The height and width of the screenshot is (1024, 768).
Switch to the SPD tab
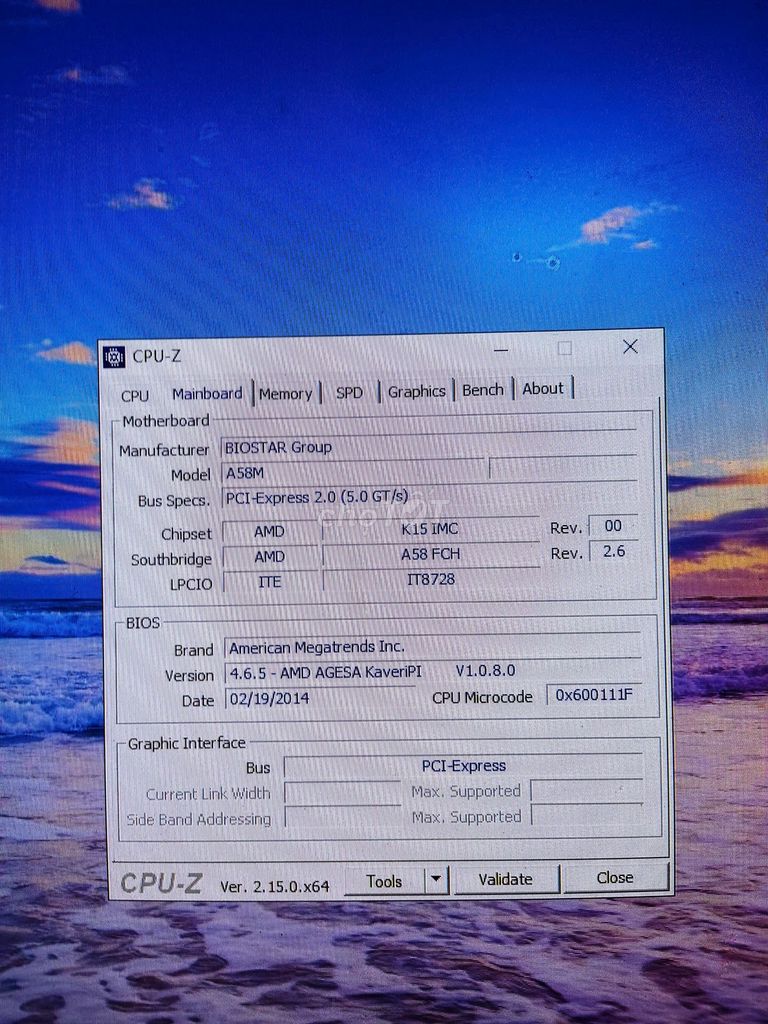(x=349, y=392)
